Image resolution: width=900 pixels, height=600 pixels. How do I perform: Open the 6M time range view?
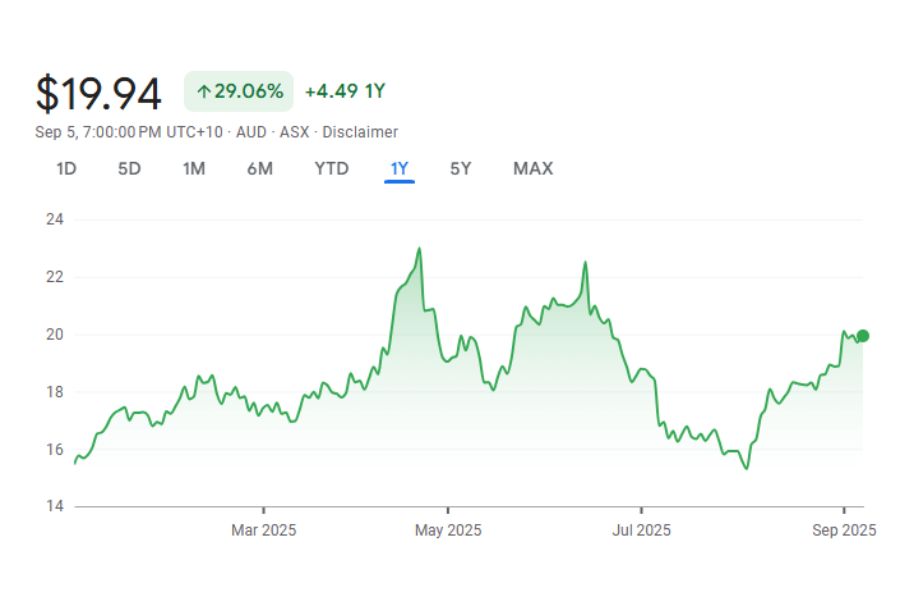click(259, 168)
